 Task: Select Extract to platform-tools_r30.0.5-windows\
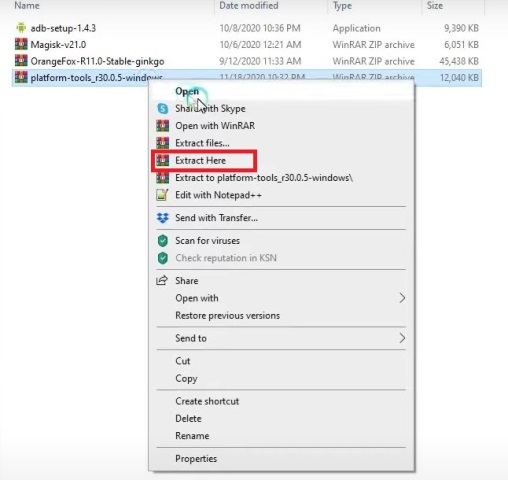point(281,178)
